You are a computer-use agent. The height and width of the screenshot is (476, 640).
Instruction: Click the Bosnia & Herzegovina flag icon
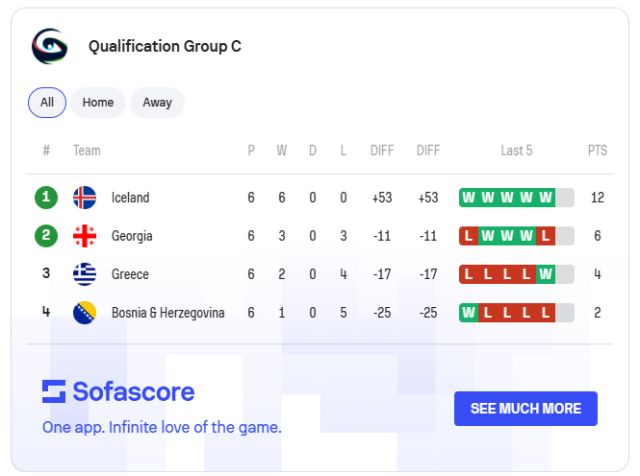(x=85, y=313)
